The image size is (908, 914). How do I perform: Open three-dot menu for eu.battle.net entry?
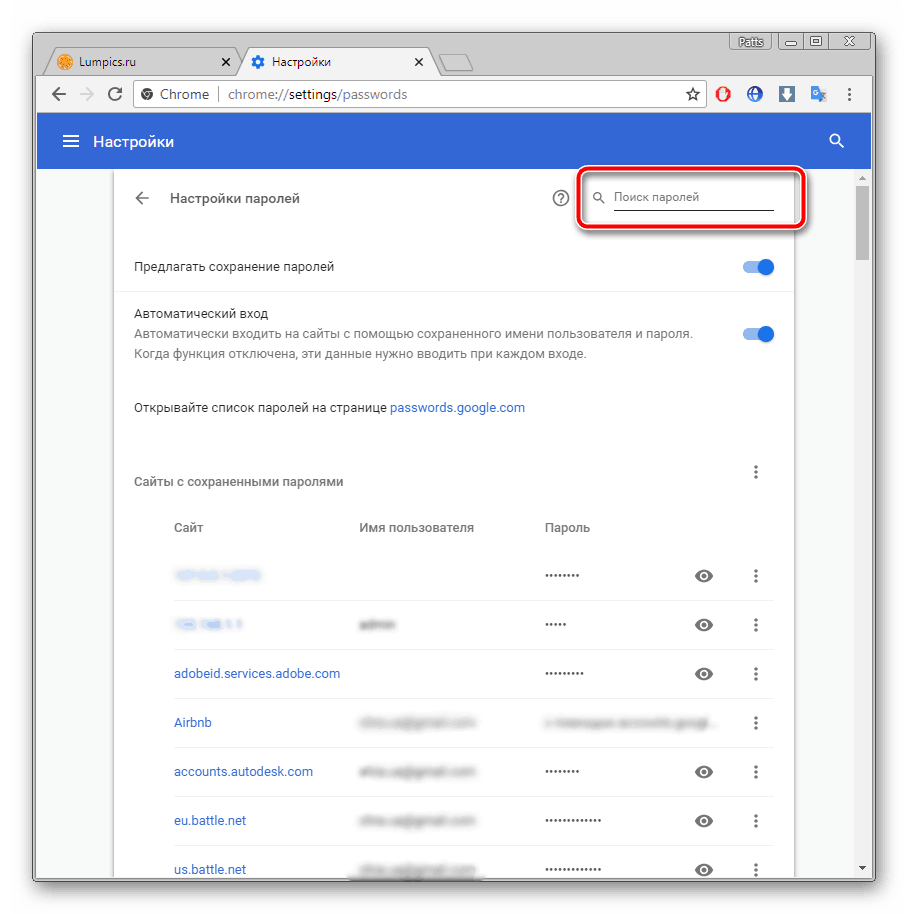[x=756, y=821]
